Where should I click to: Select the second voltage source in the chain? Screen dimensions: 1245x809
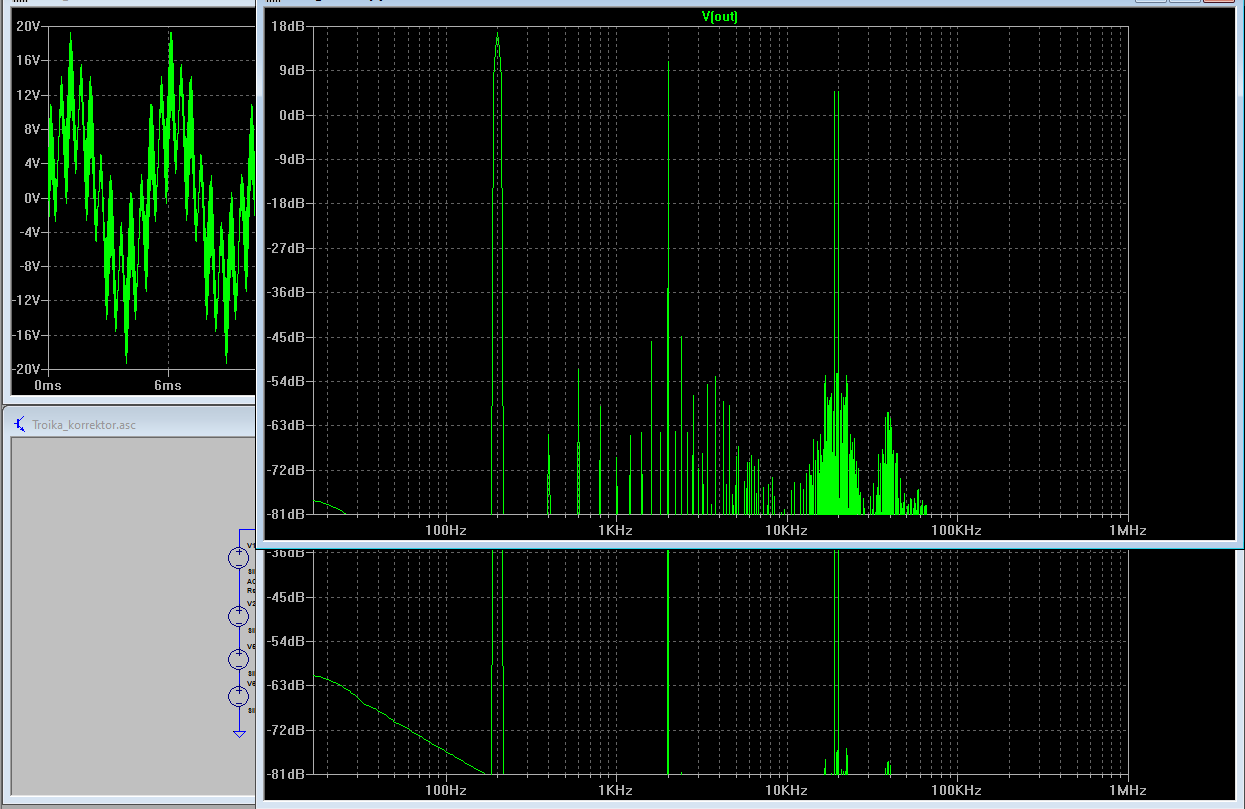point(239,615)
